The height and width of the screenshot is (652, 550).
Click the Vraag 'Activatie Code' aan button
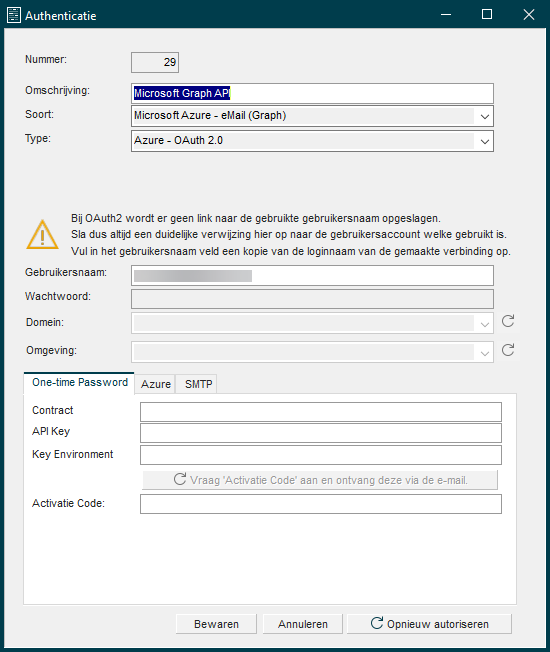click(320, 480)
